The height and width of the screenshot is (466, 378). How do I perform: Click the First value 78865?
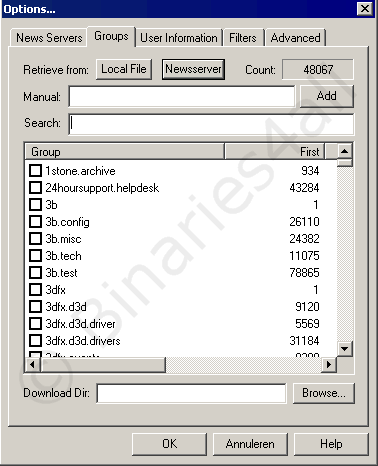[x=304, y=273]
